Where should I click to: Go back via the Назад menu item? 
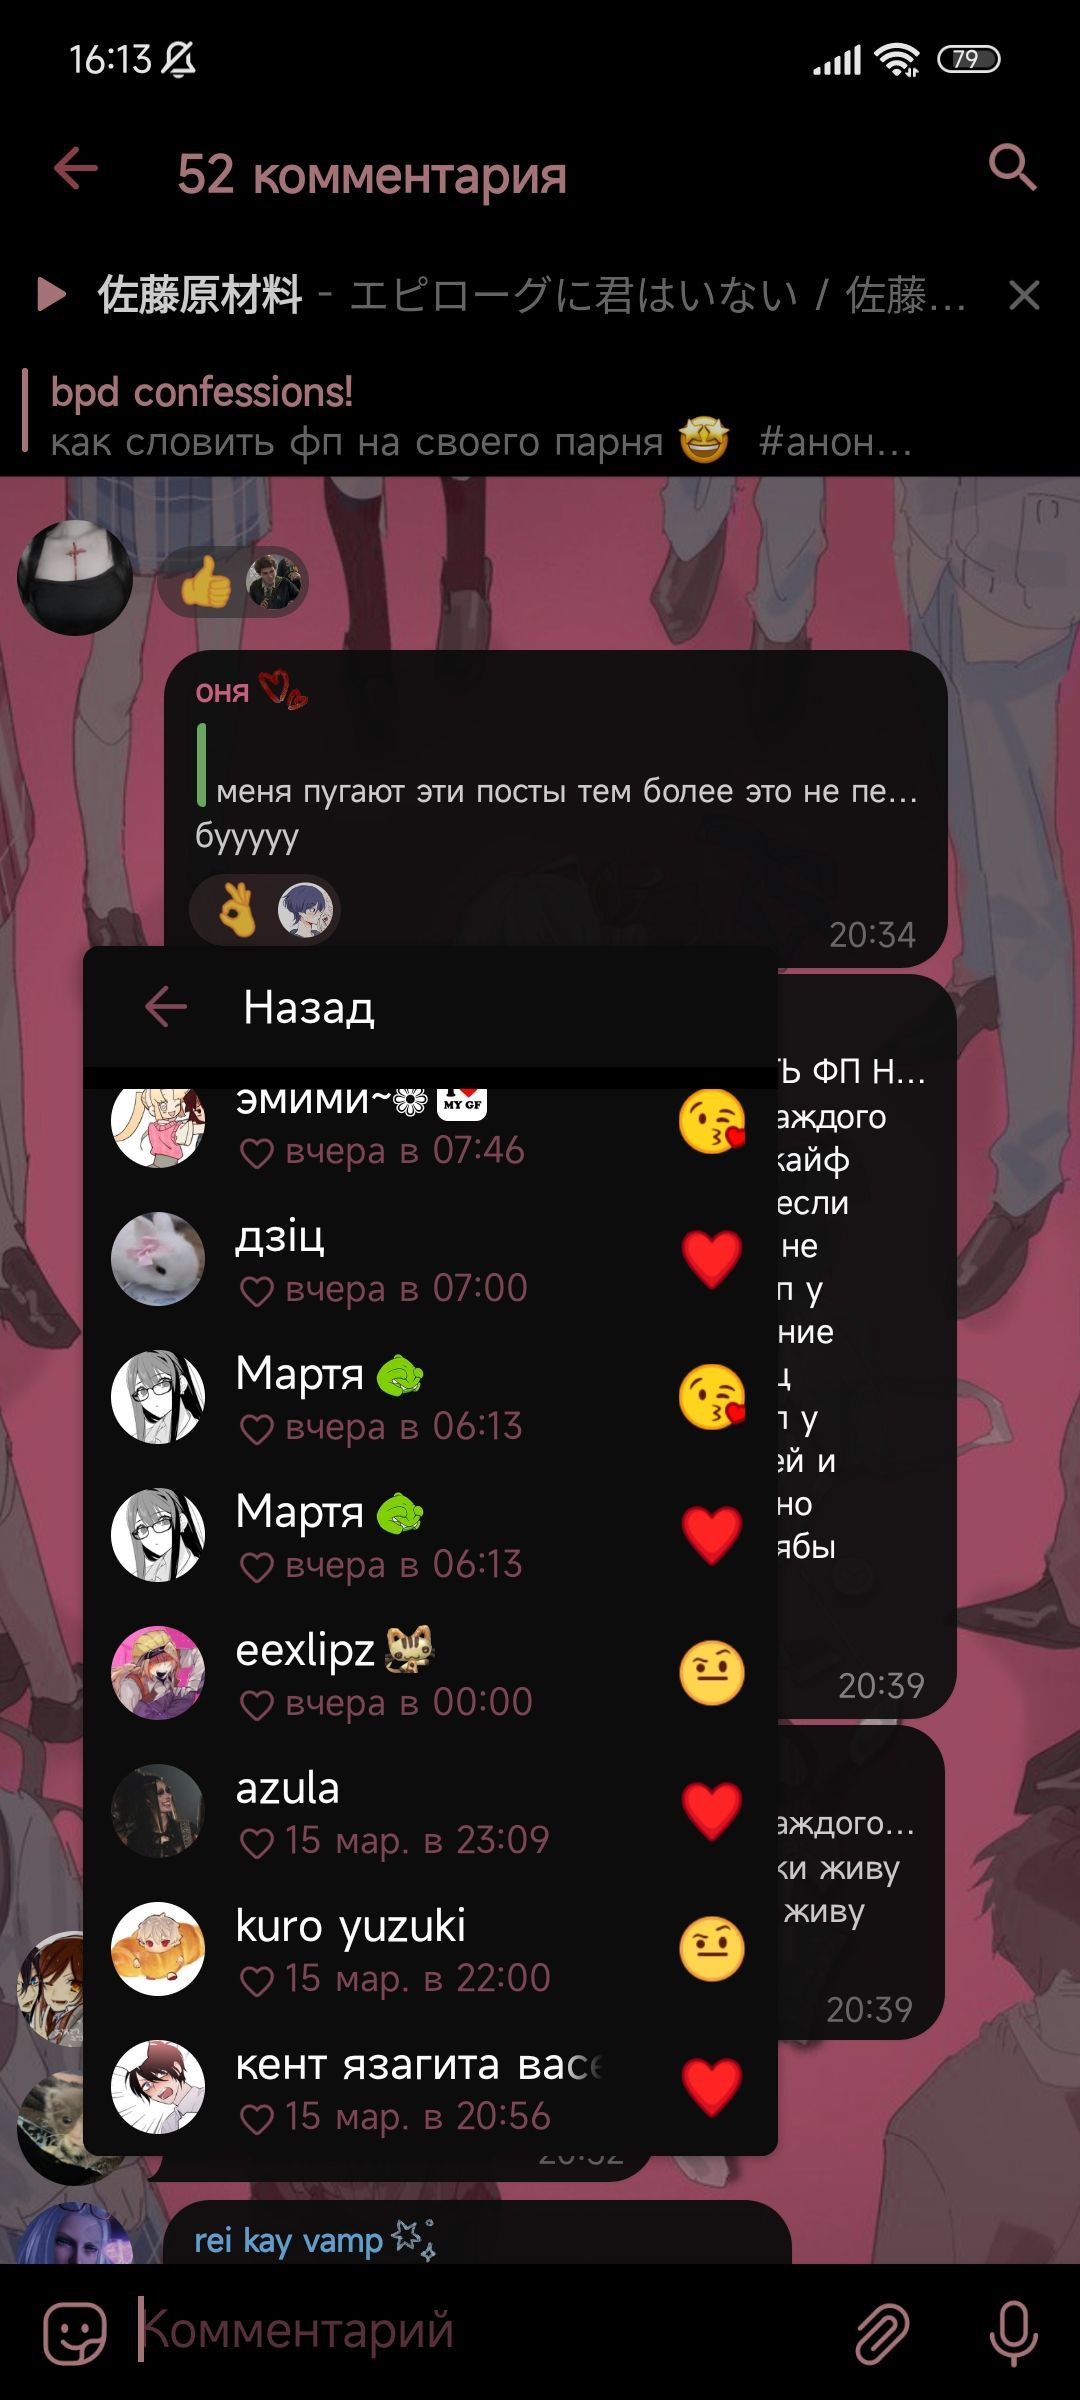pos(430,1007)
